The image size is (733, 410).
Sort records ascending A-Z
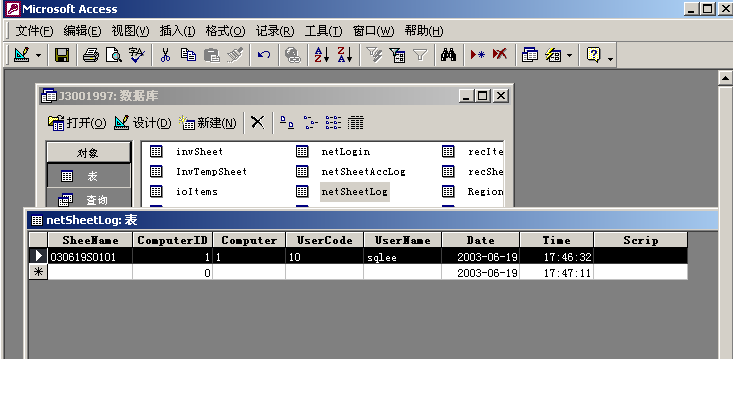(321, 56)
